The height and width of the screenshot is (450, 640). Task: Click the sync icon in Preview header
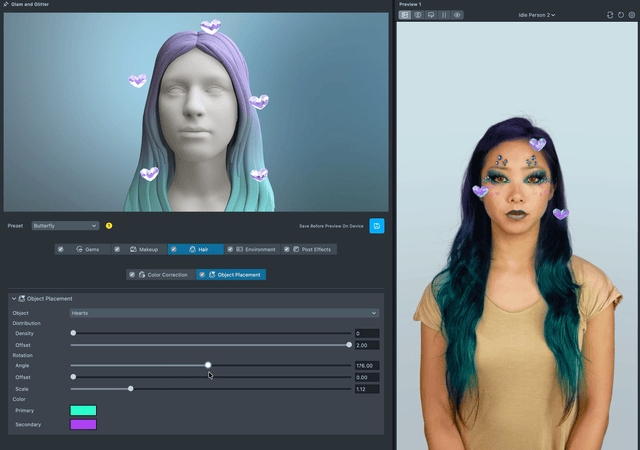(x=610, y=15)
